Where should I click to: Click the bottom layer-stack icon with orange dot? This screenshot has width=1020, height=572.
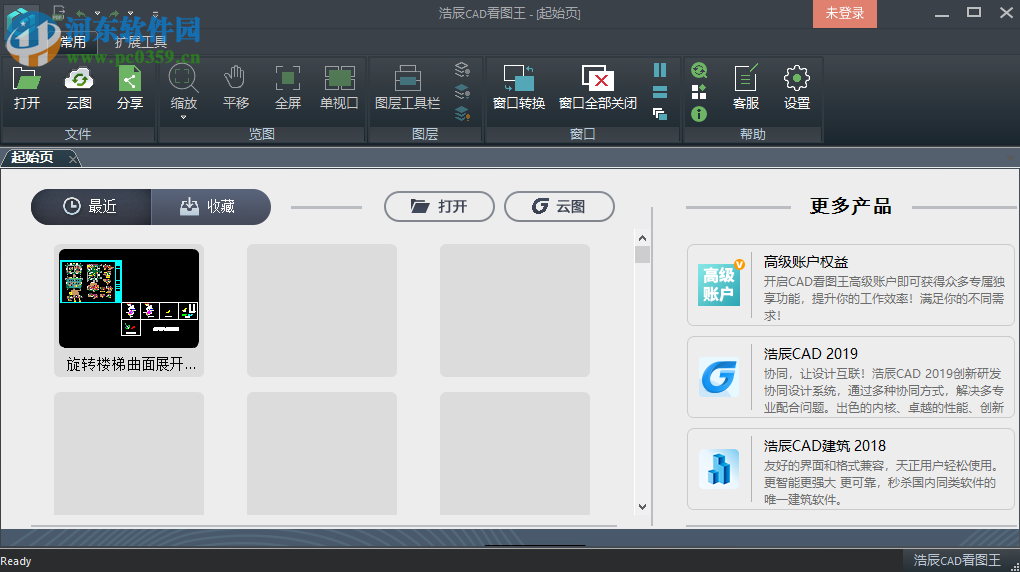[463, 114]
